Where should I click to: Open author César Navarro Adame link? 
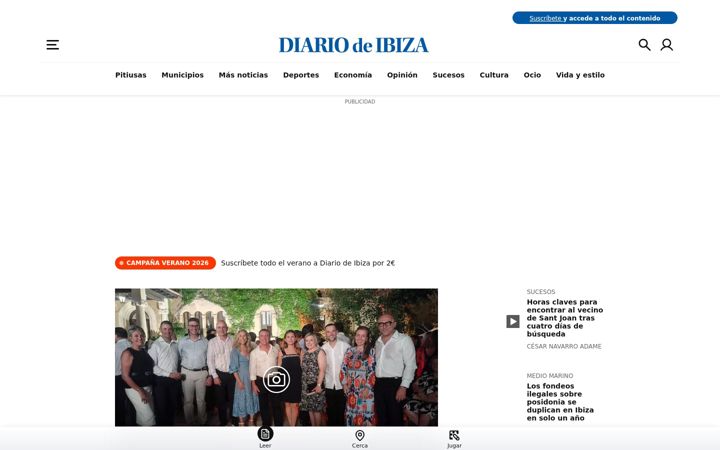click(564, 346)
